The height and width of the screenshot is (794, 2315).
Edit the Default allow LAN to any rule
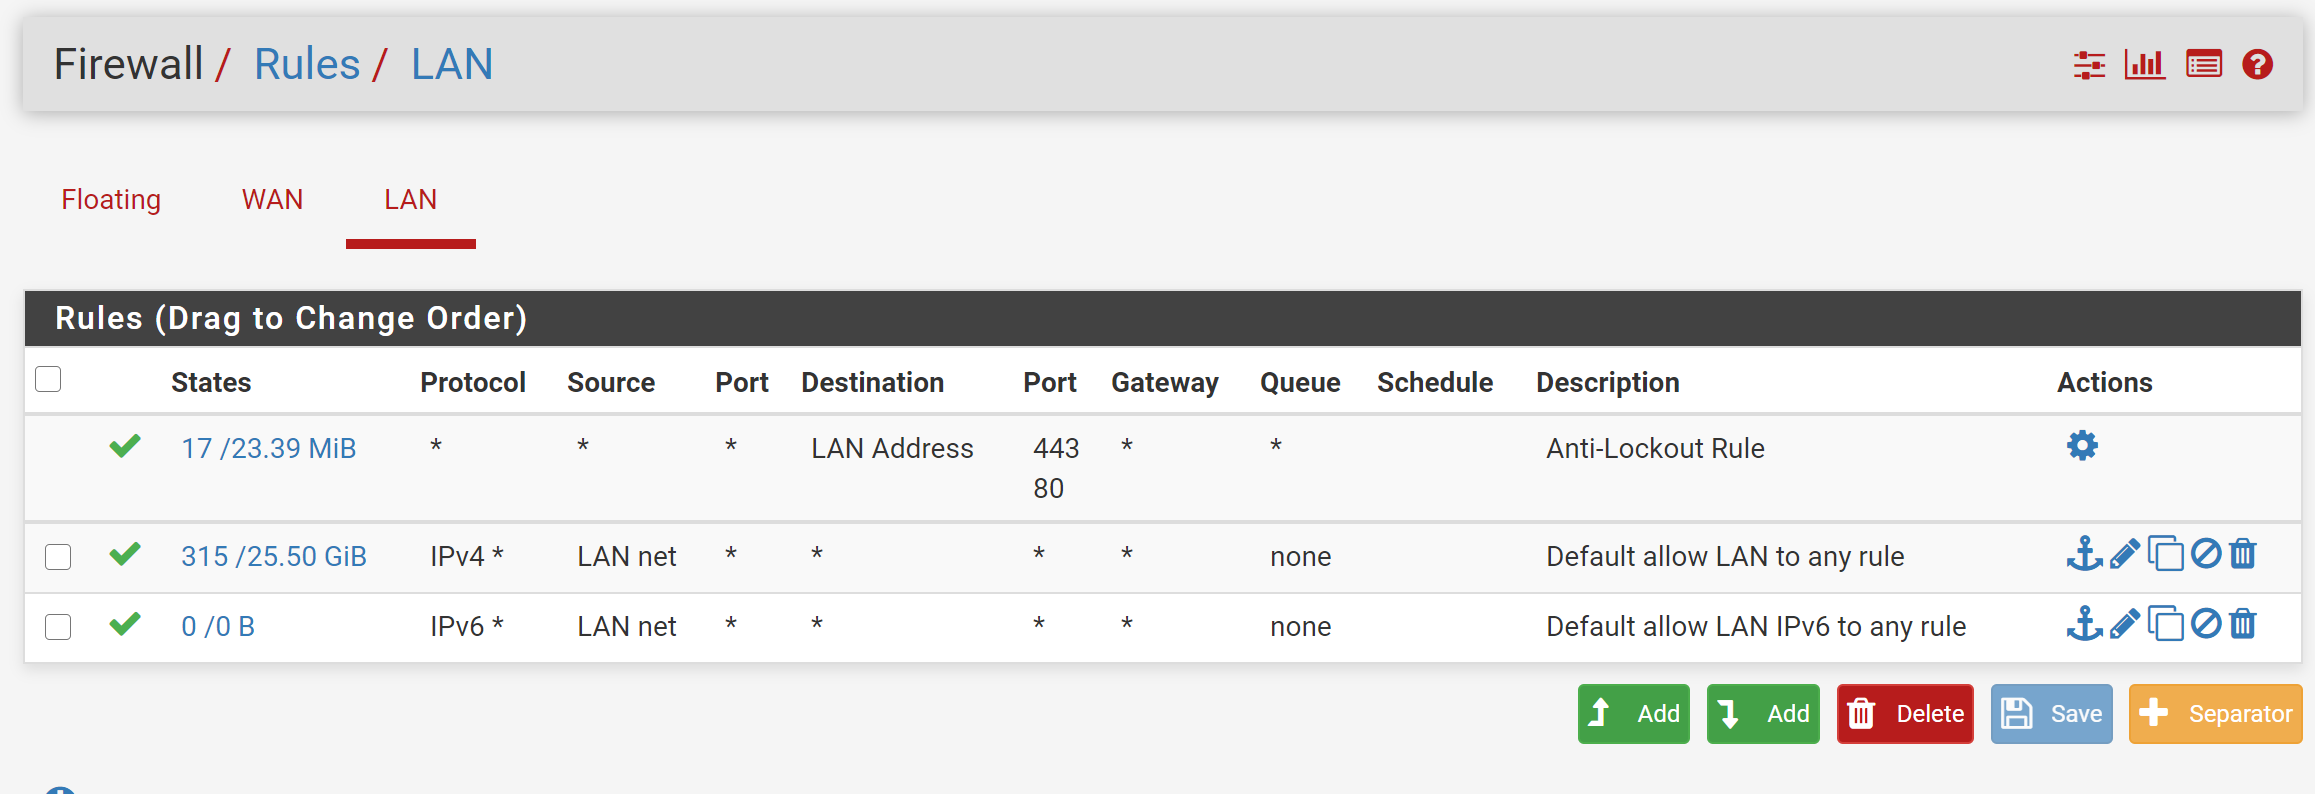(x=2124, y=554)
